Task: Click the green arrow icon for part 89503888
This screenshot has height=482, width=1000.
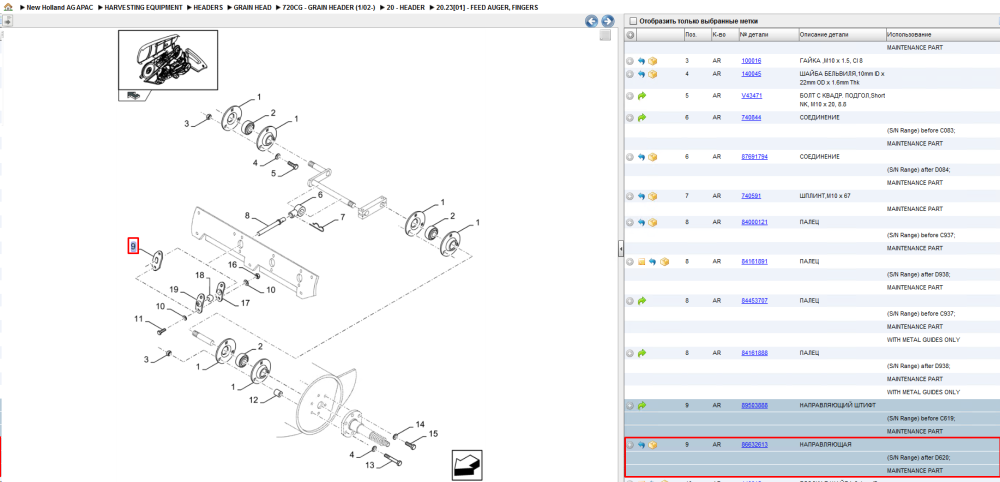Action: 642,405
